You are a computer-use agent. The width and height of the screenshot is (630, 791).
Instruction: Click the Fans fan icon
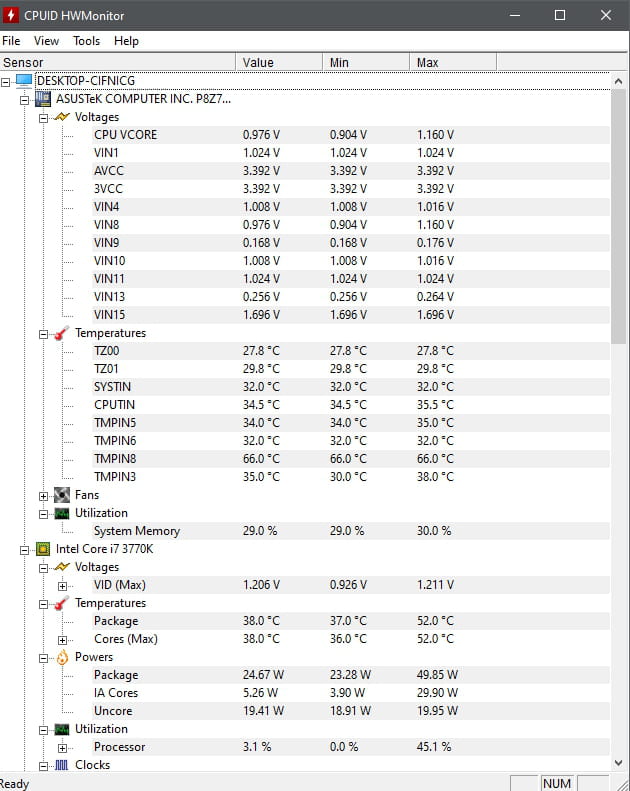click(62, 495)
